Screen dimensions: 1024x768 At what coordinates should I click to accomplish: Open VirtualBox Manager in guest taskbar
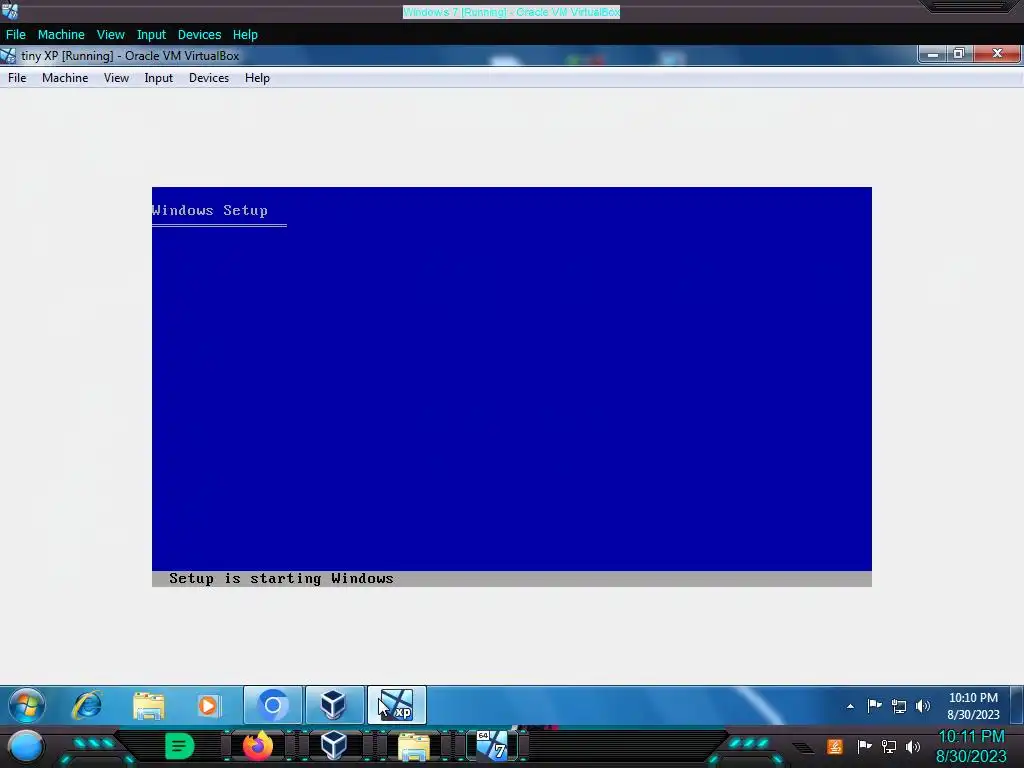(334, 705)
